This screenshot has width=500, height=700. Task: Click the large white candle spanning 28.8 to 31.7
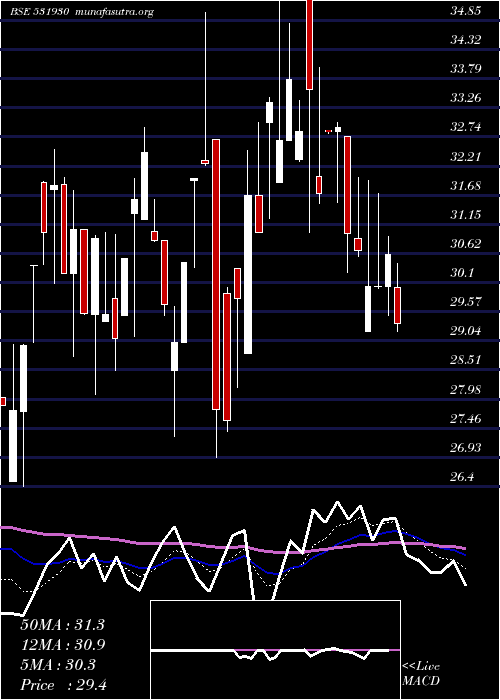(x=248, y=274)
